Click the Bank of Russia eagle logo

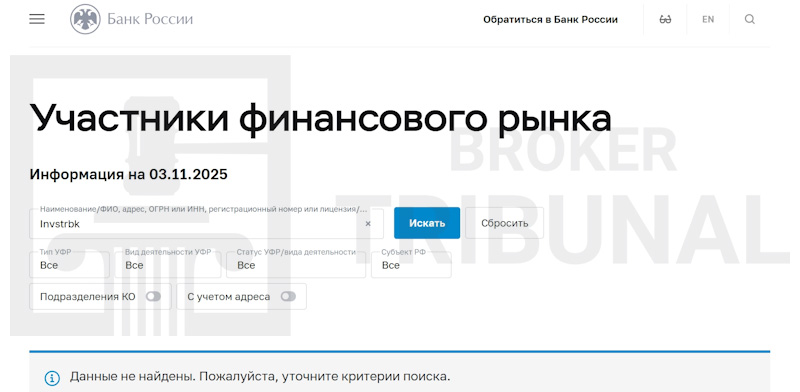85,19
